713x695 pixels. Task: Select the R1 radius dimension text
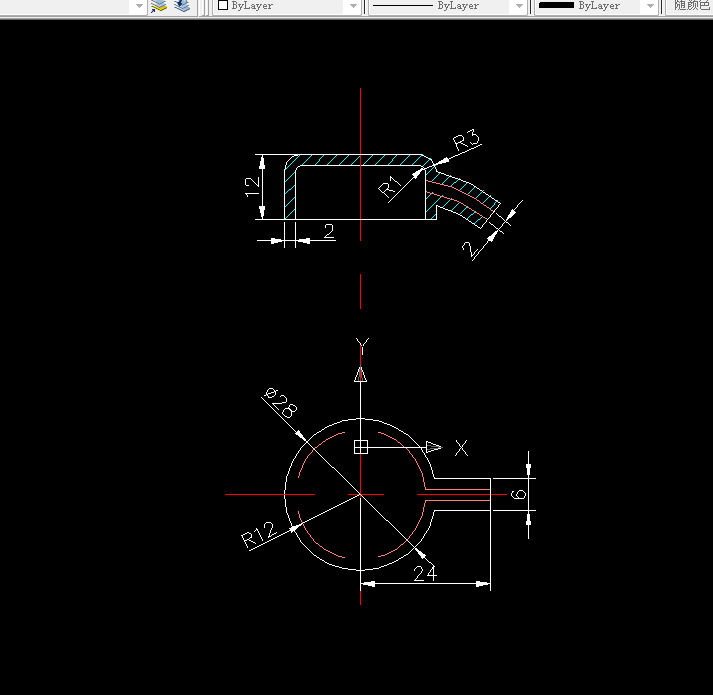[x=390, y=186]
